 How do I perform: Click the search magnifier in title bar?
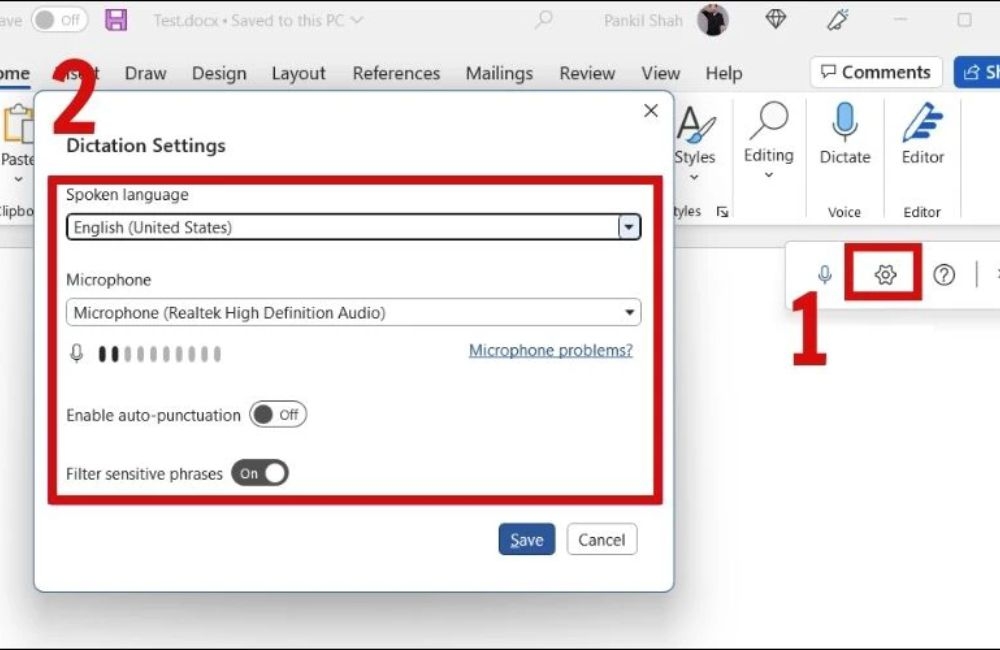click(x=543, y=20)
